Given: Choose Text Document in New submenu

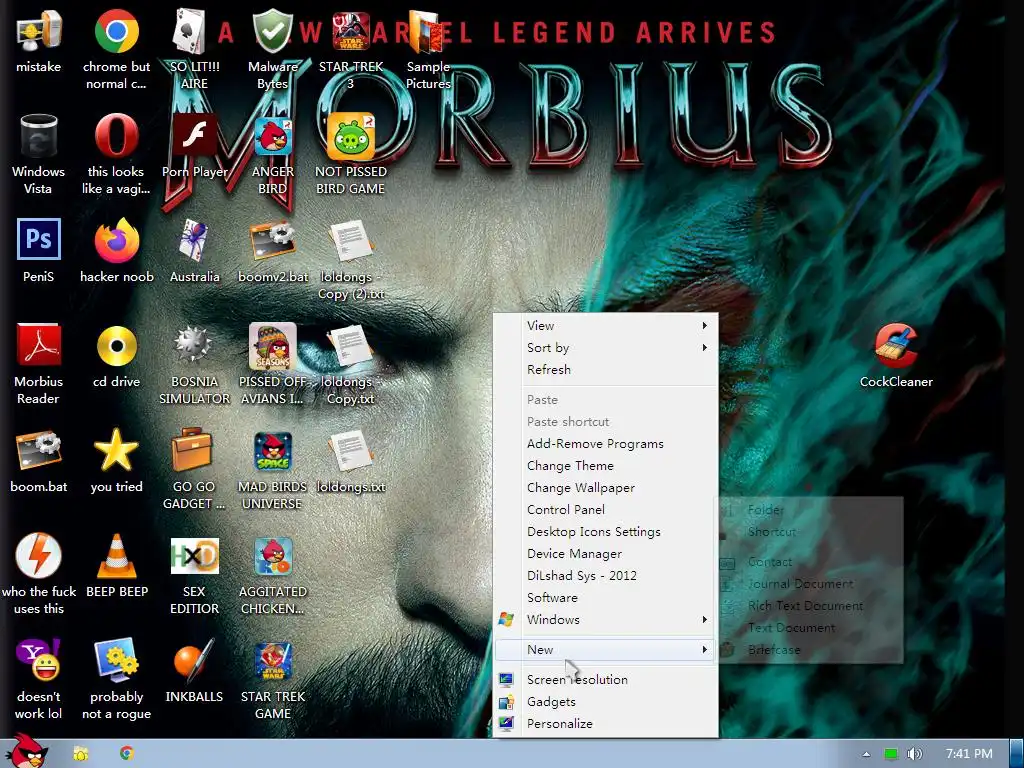Looking at the screenshot, I should [810, 628].
